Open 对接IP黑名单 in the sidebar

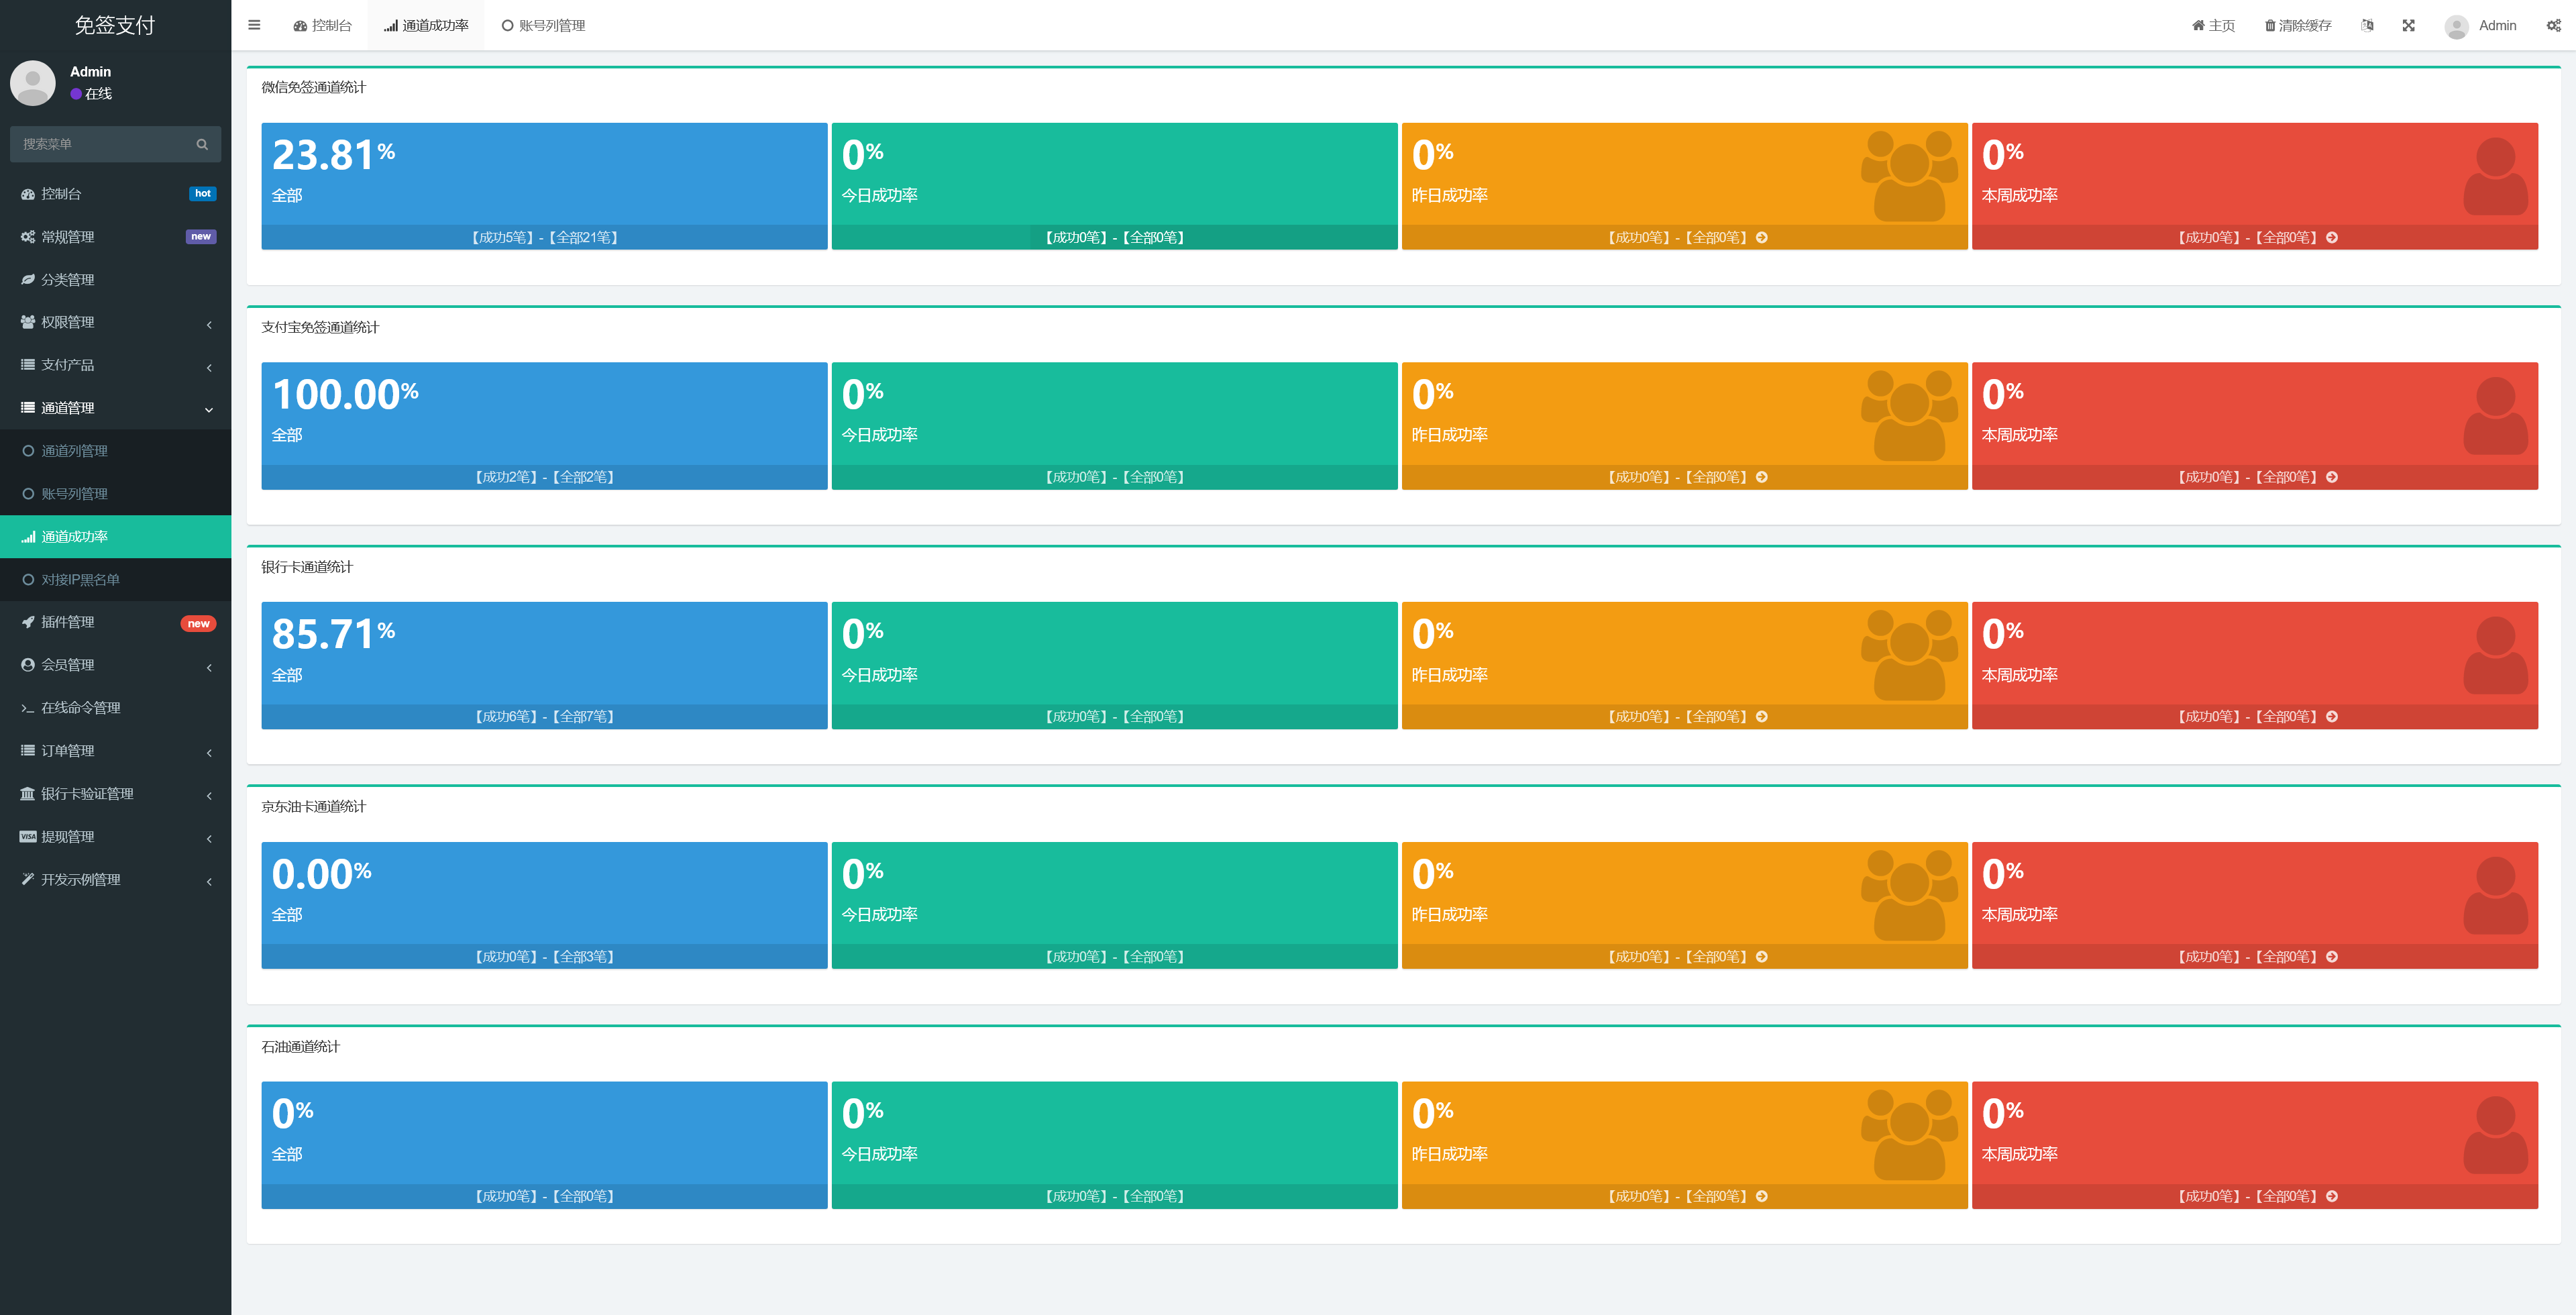tap(115, 580)
